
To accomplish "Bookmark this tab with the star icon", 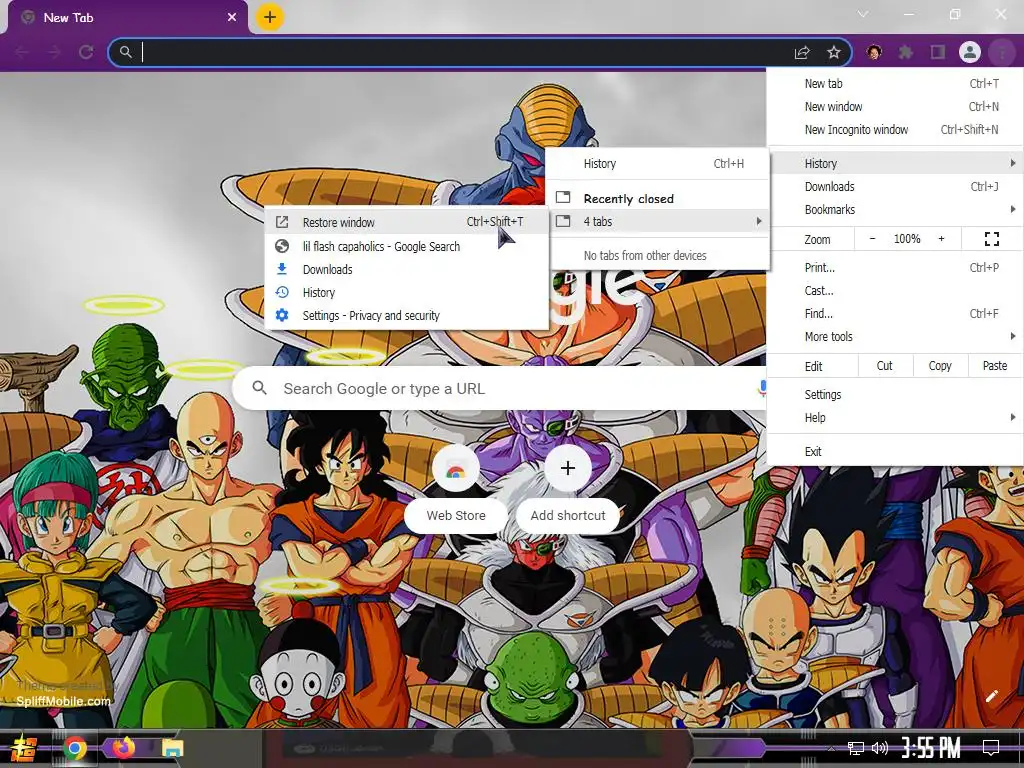I will [x=834, y=52].
